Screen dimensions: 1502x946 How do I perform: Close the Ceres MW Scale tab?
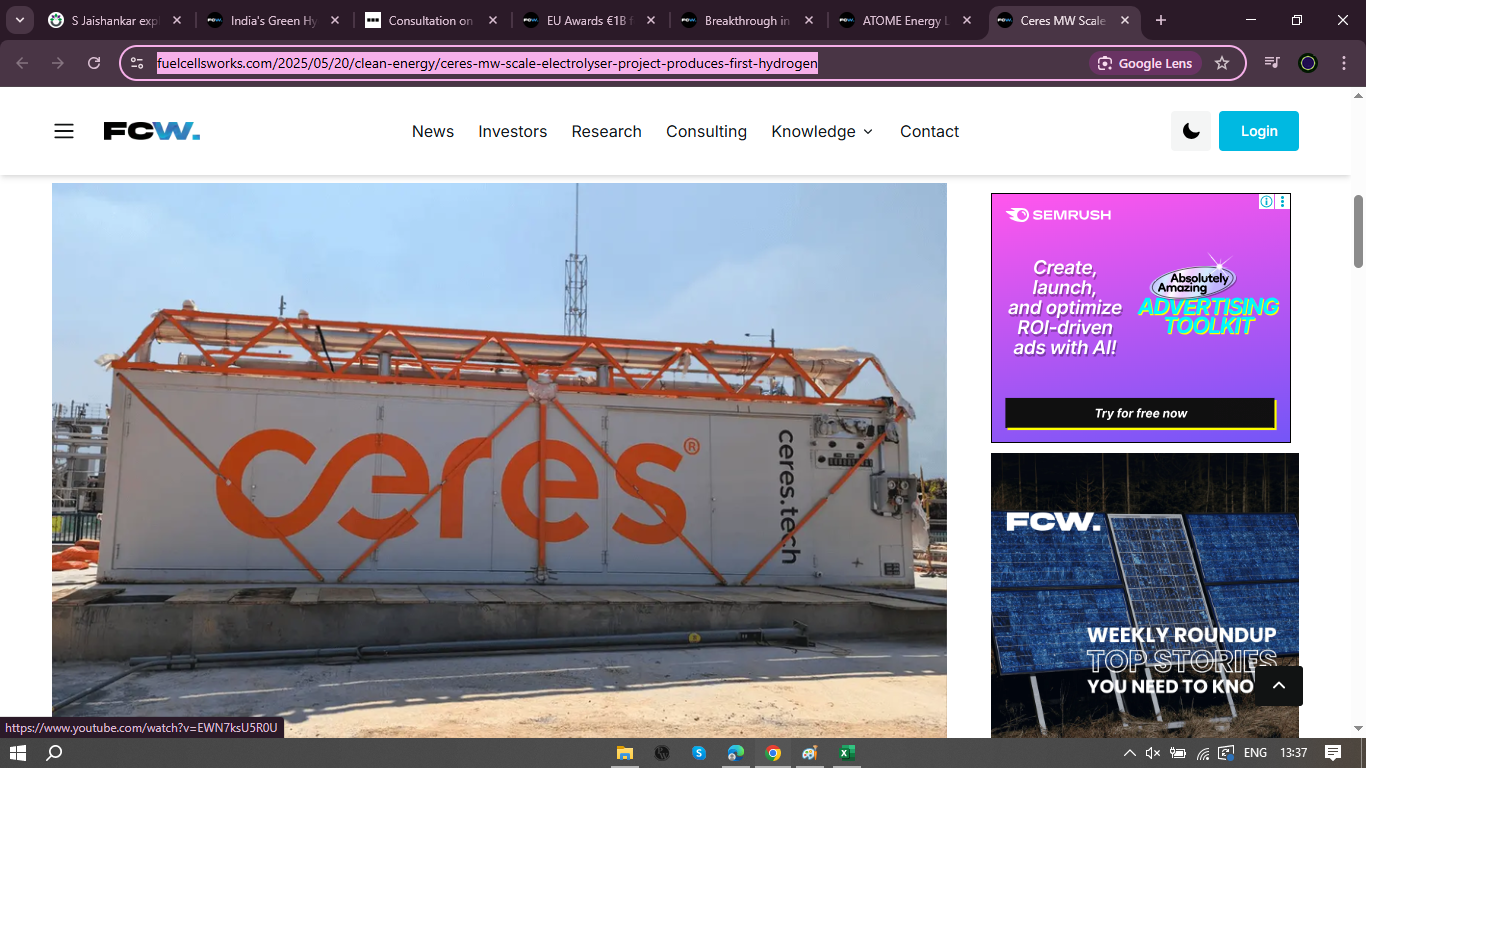click(x=1125, y=20)
